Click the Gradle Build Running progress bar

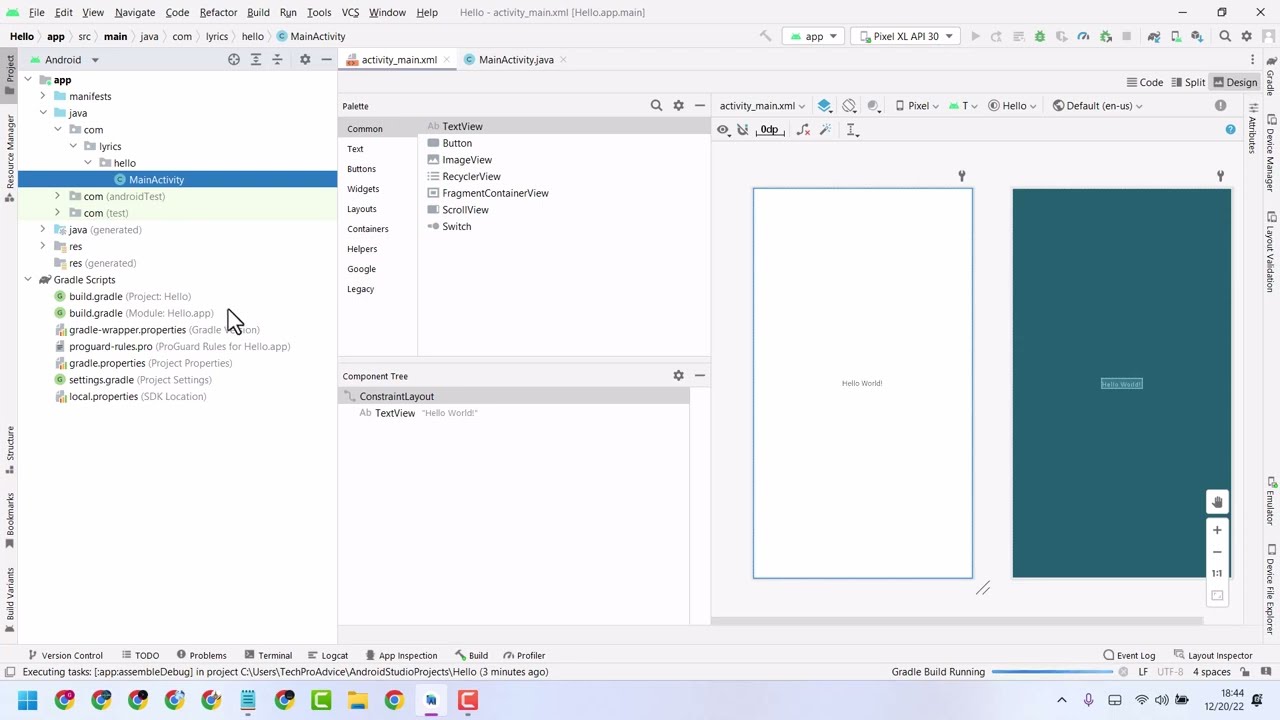tap(1052, 672)
